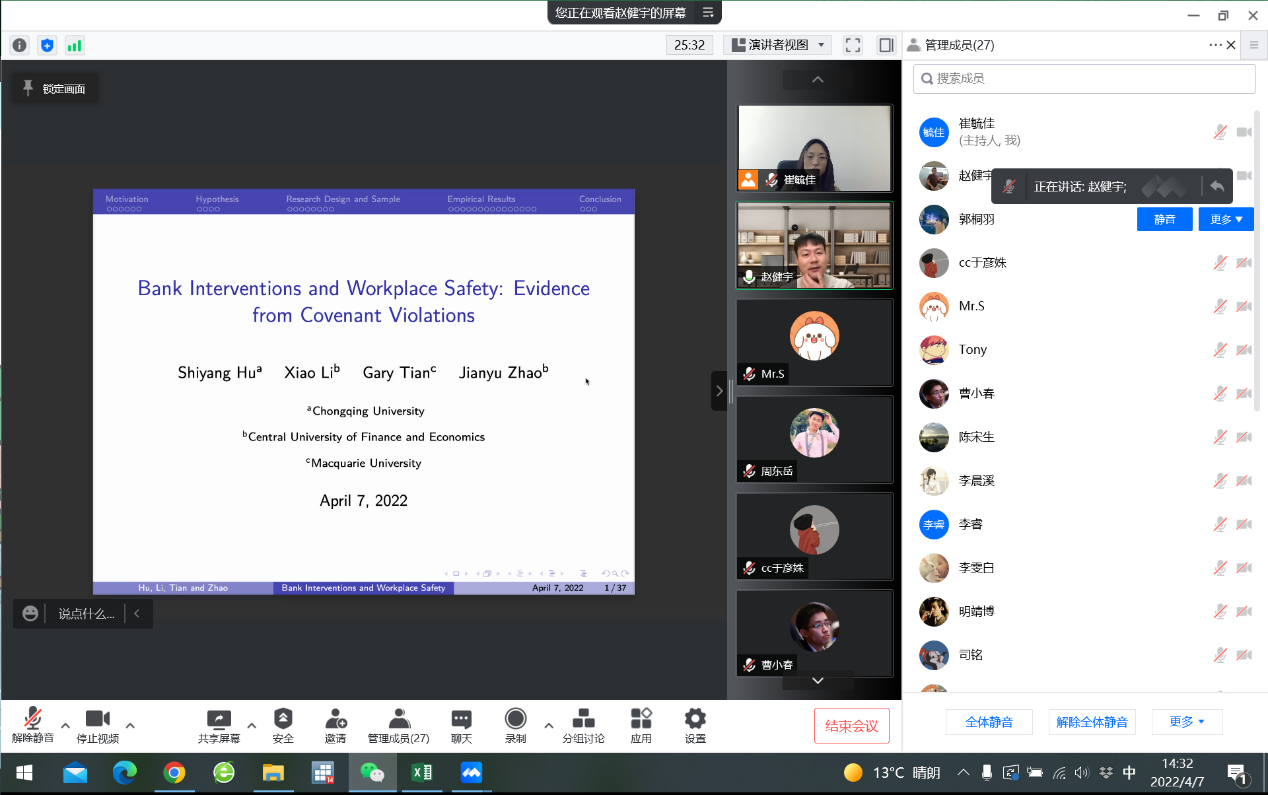
Task: Unmute microphone (解除静音) toggle
Action: coord(33,719)
